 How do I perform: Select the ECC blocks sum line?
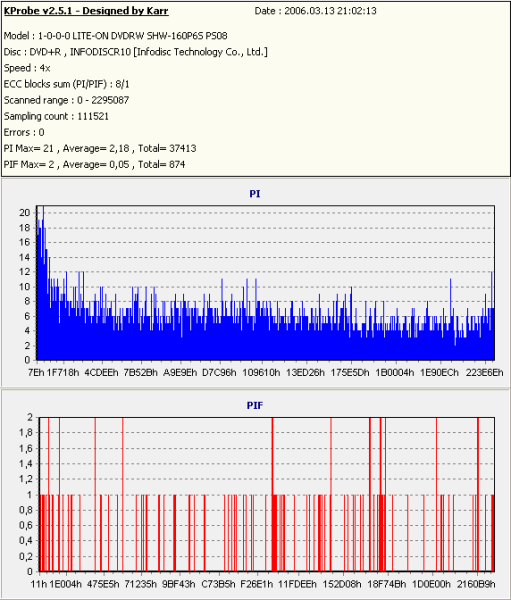pos(67,84)
